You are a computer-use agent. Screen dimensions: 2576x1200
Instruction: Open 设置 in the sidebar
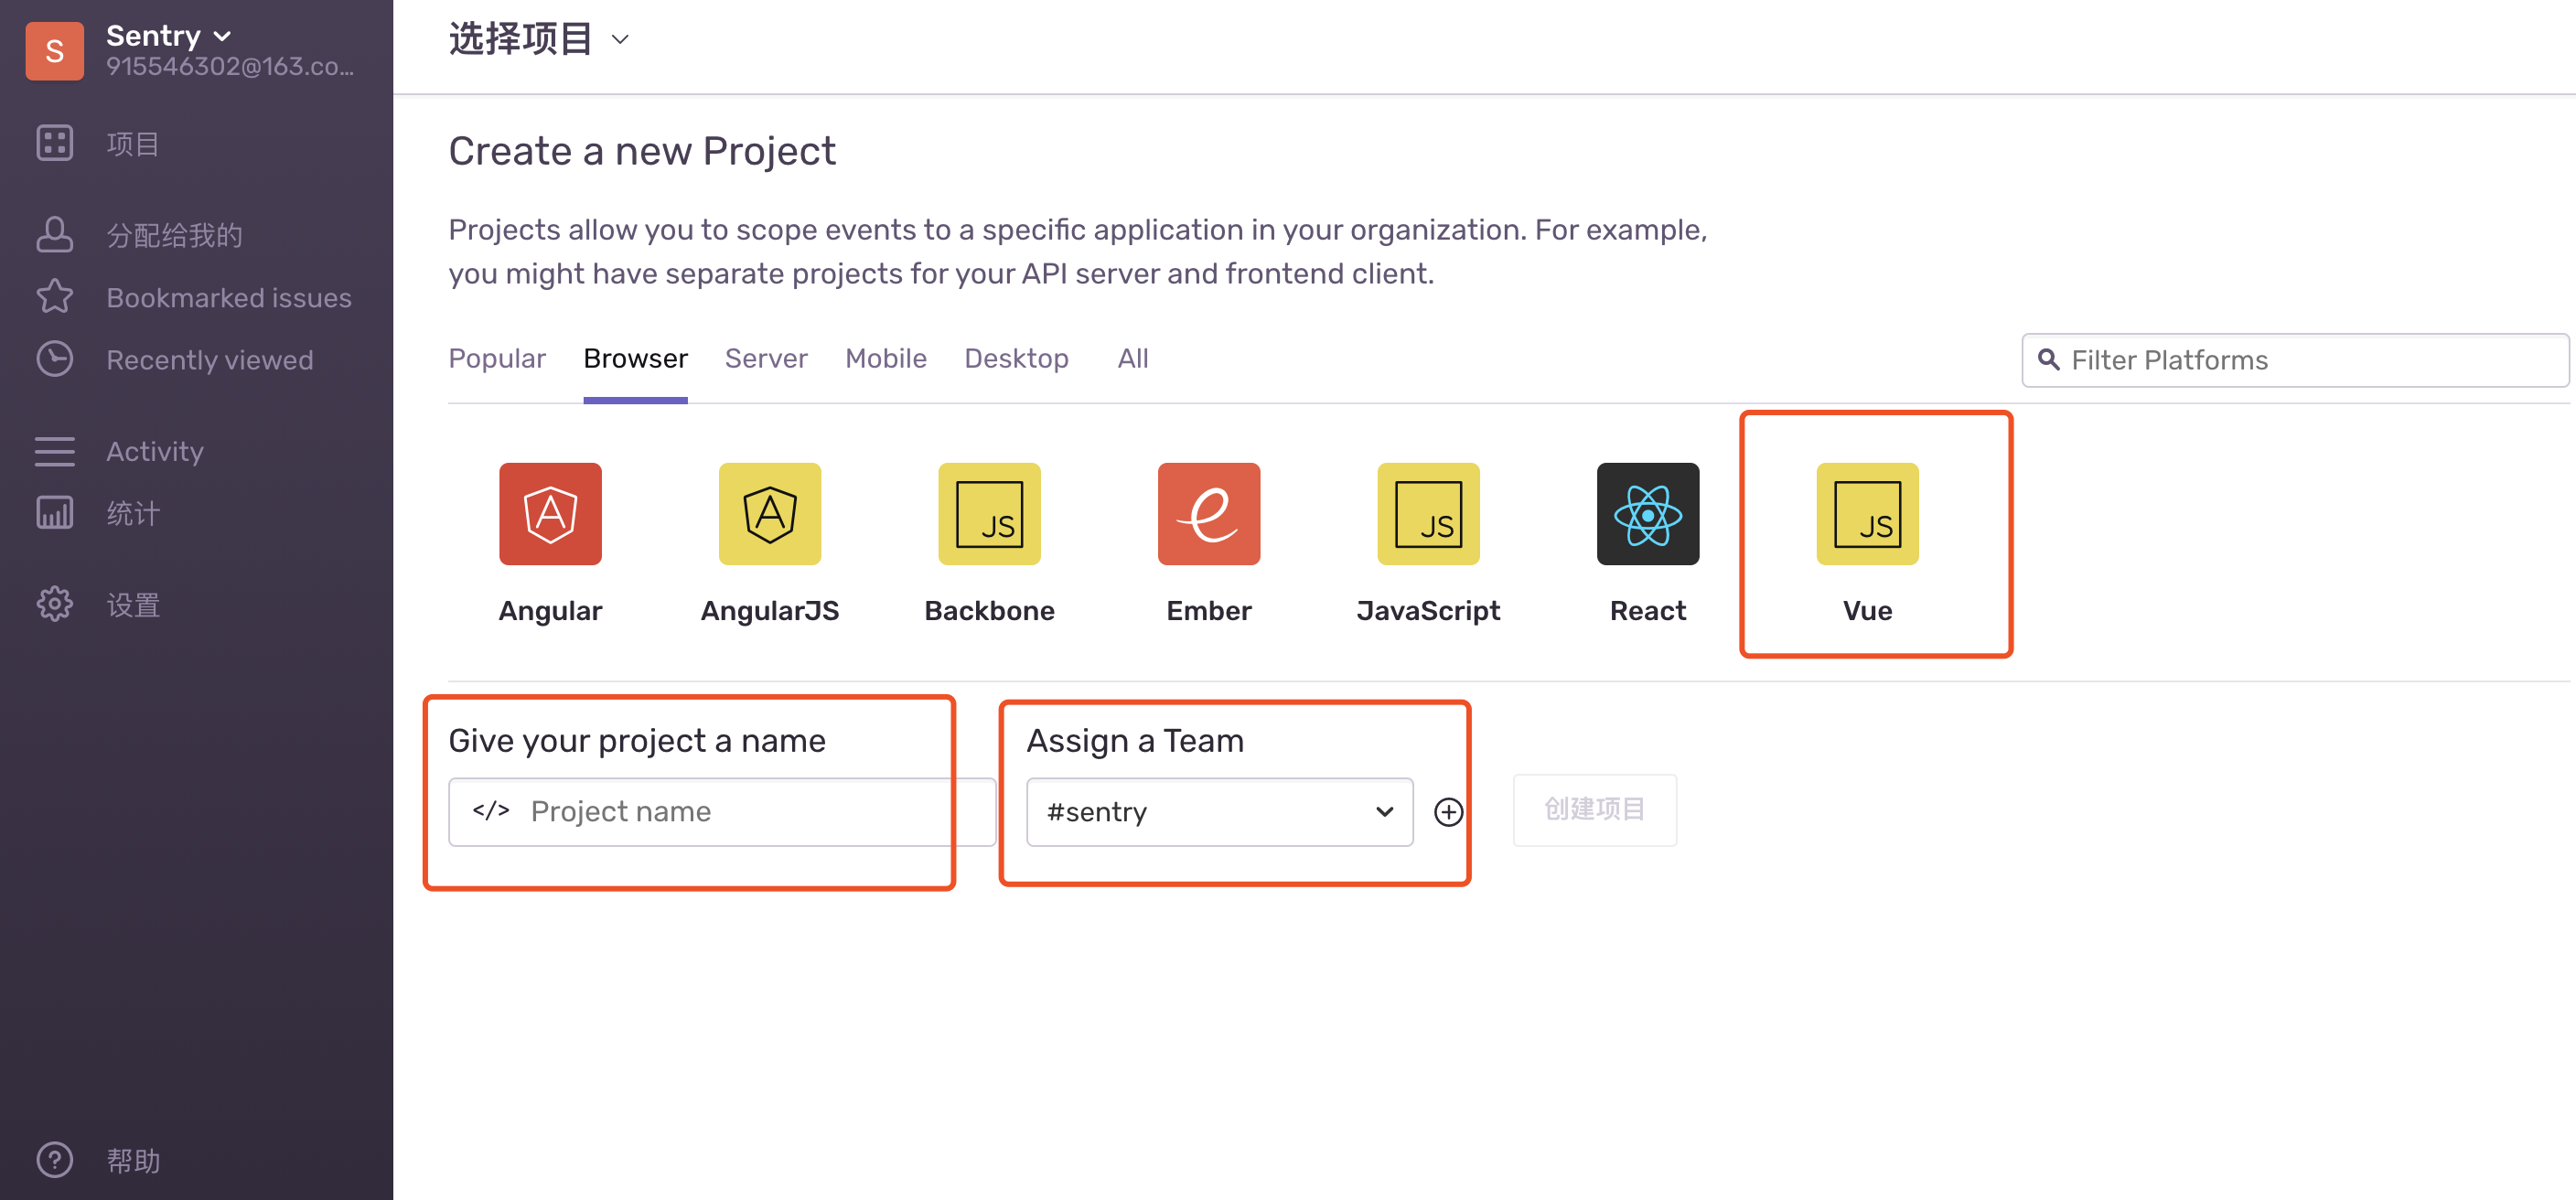133,605
